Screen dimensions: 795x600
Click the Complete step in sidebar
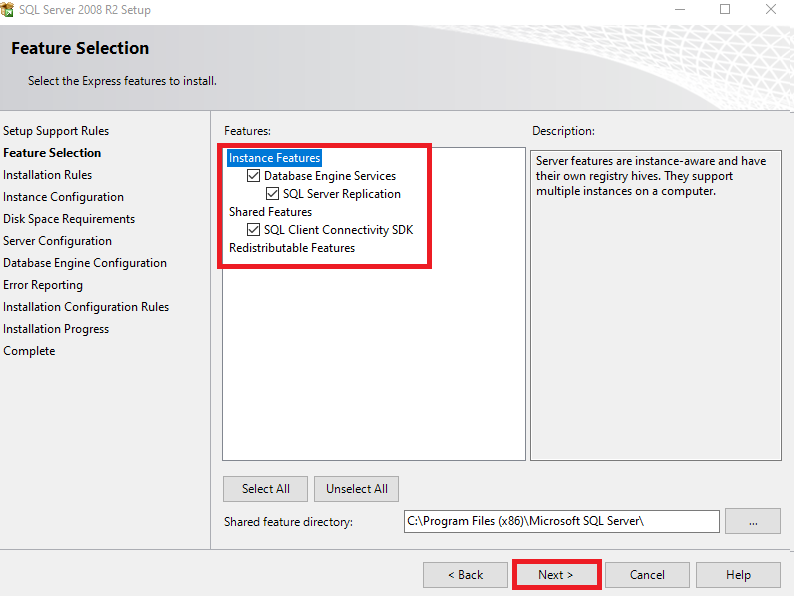29,351
